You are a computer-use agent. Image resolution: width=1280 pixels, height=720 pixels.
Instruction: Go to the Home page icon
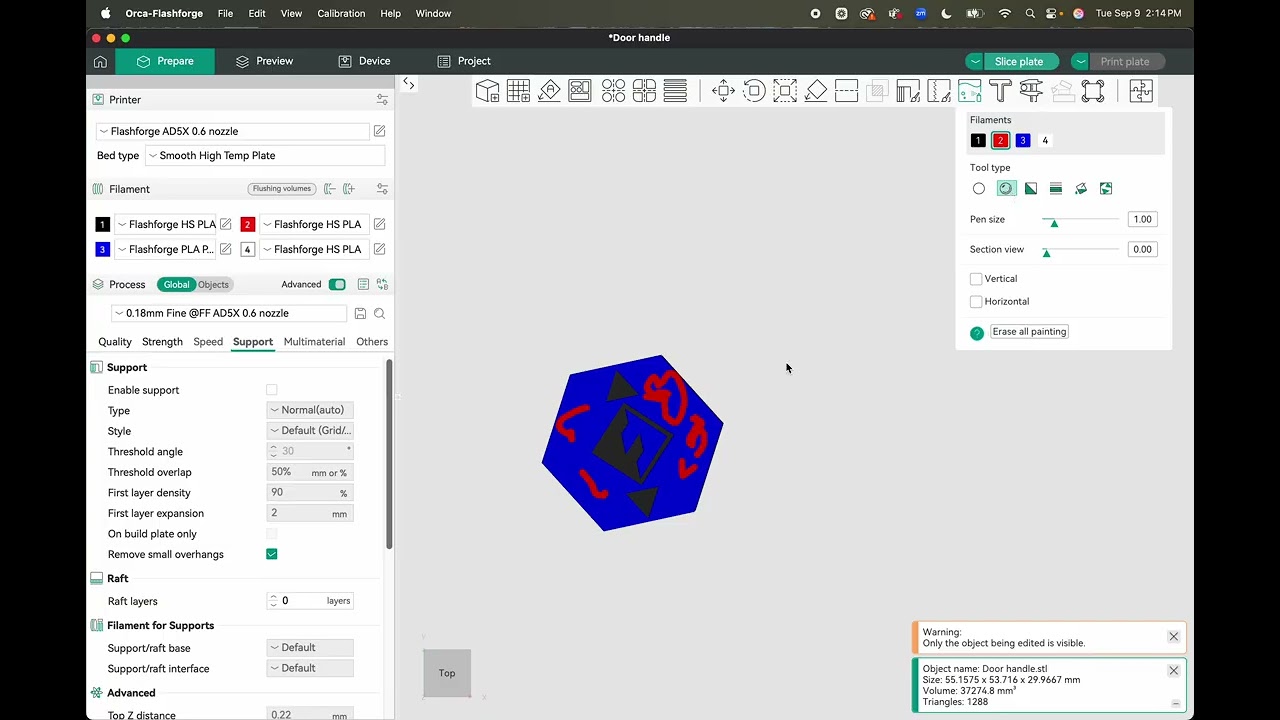[x=100, y=61]
